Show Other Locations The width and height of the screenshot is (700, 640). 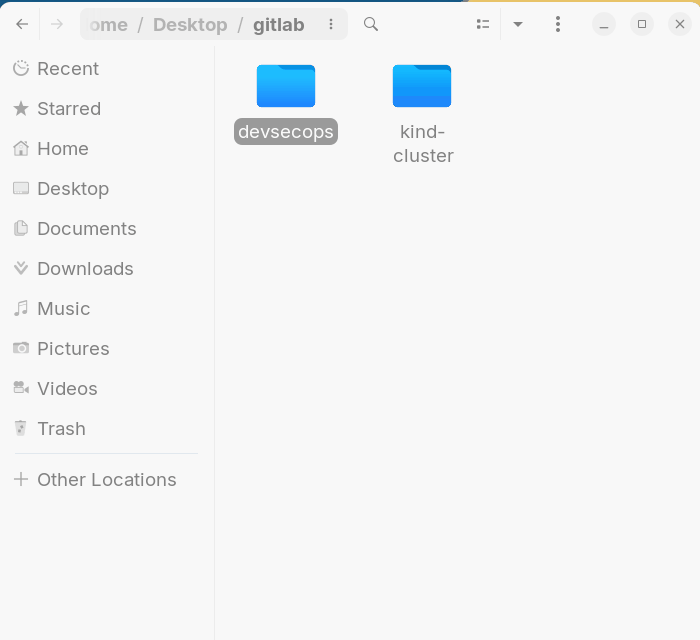pos(106,480)
